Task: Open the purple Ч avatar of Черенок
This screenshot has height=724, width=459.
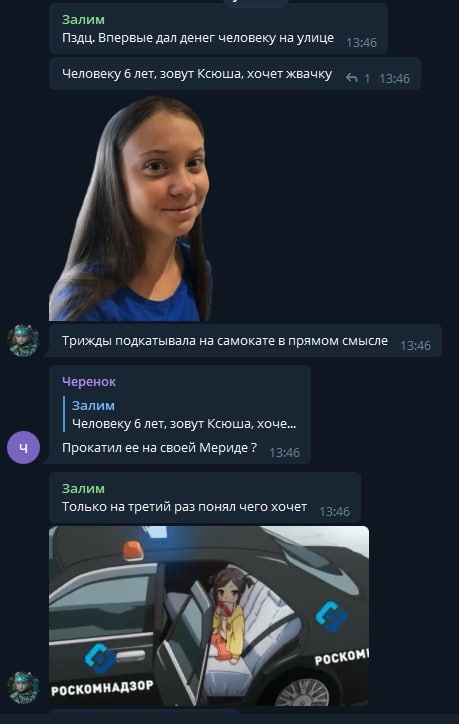Action: (x=23, y=447)
